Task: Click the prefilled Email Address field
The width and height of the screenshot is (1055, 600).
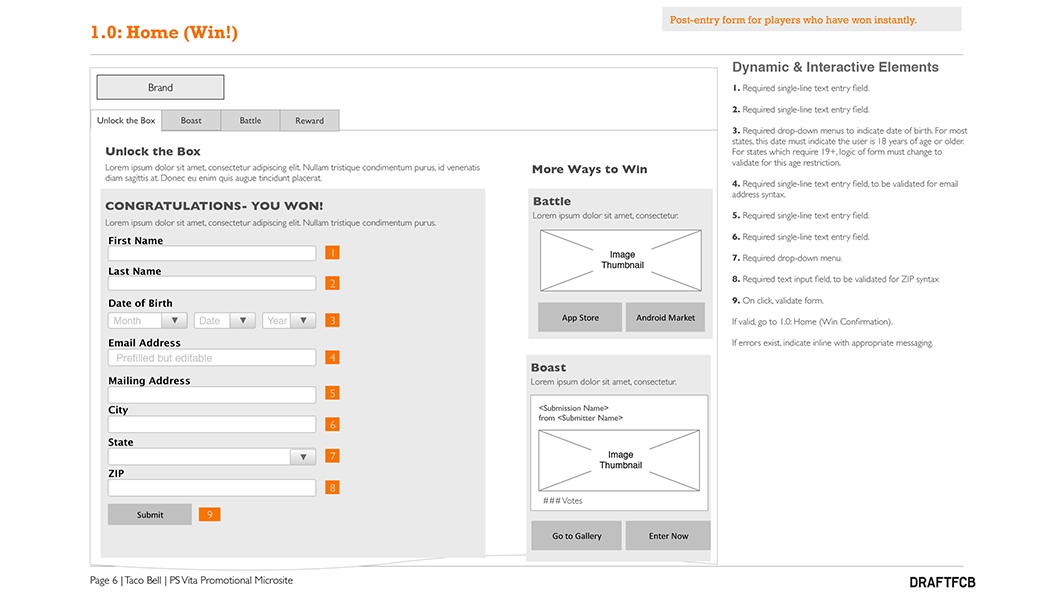Action: 212,358
